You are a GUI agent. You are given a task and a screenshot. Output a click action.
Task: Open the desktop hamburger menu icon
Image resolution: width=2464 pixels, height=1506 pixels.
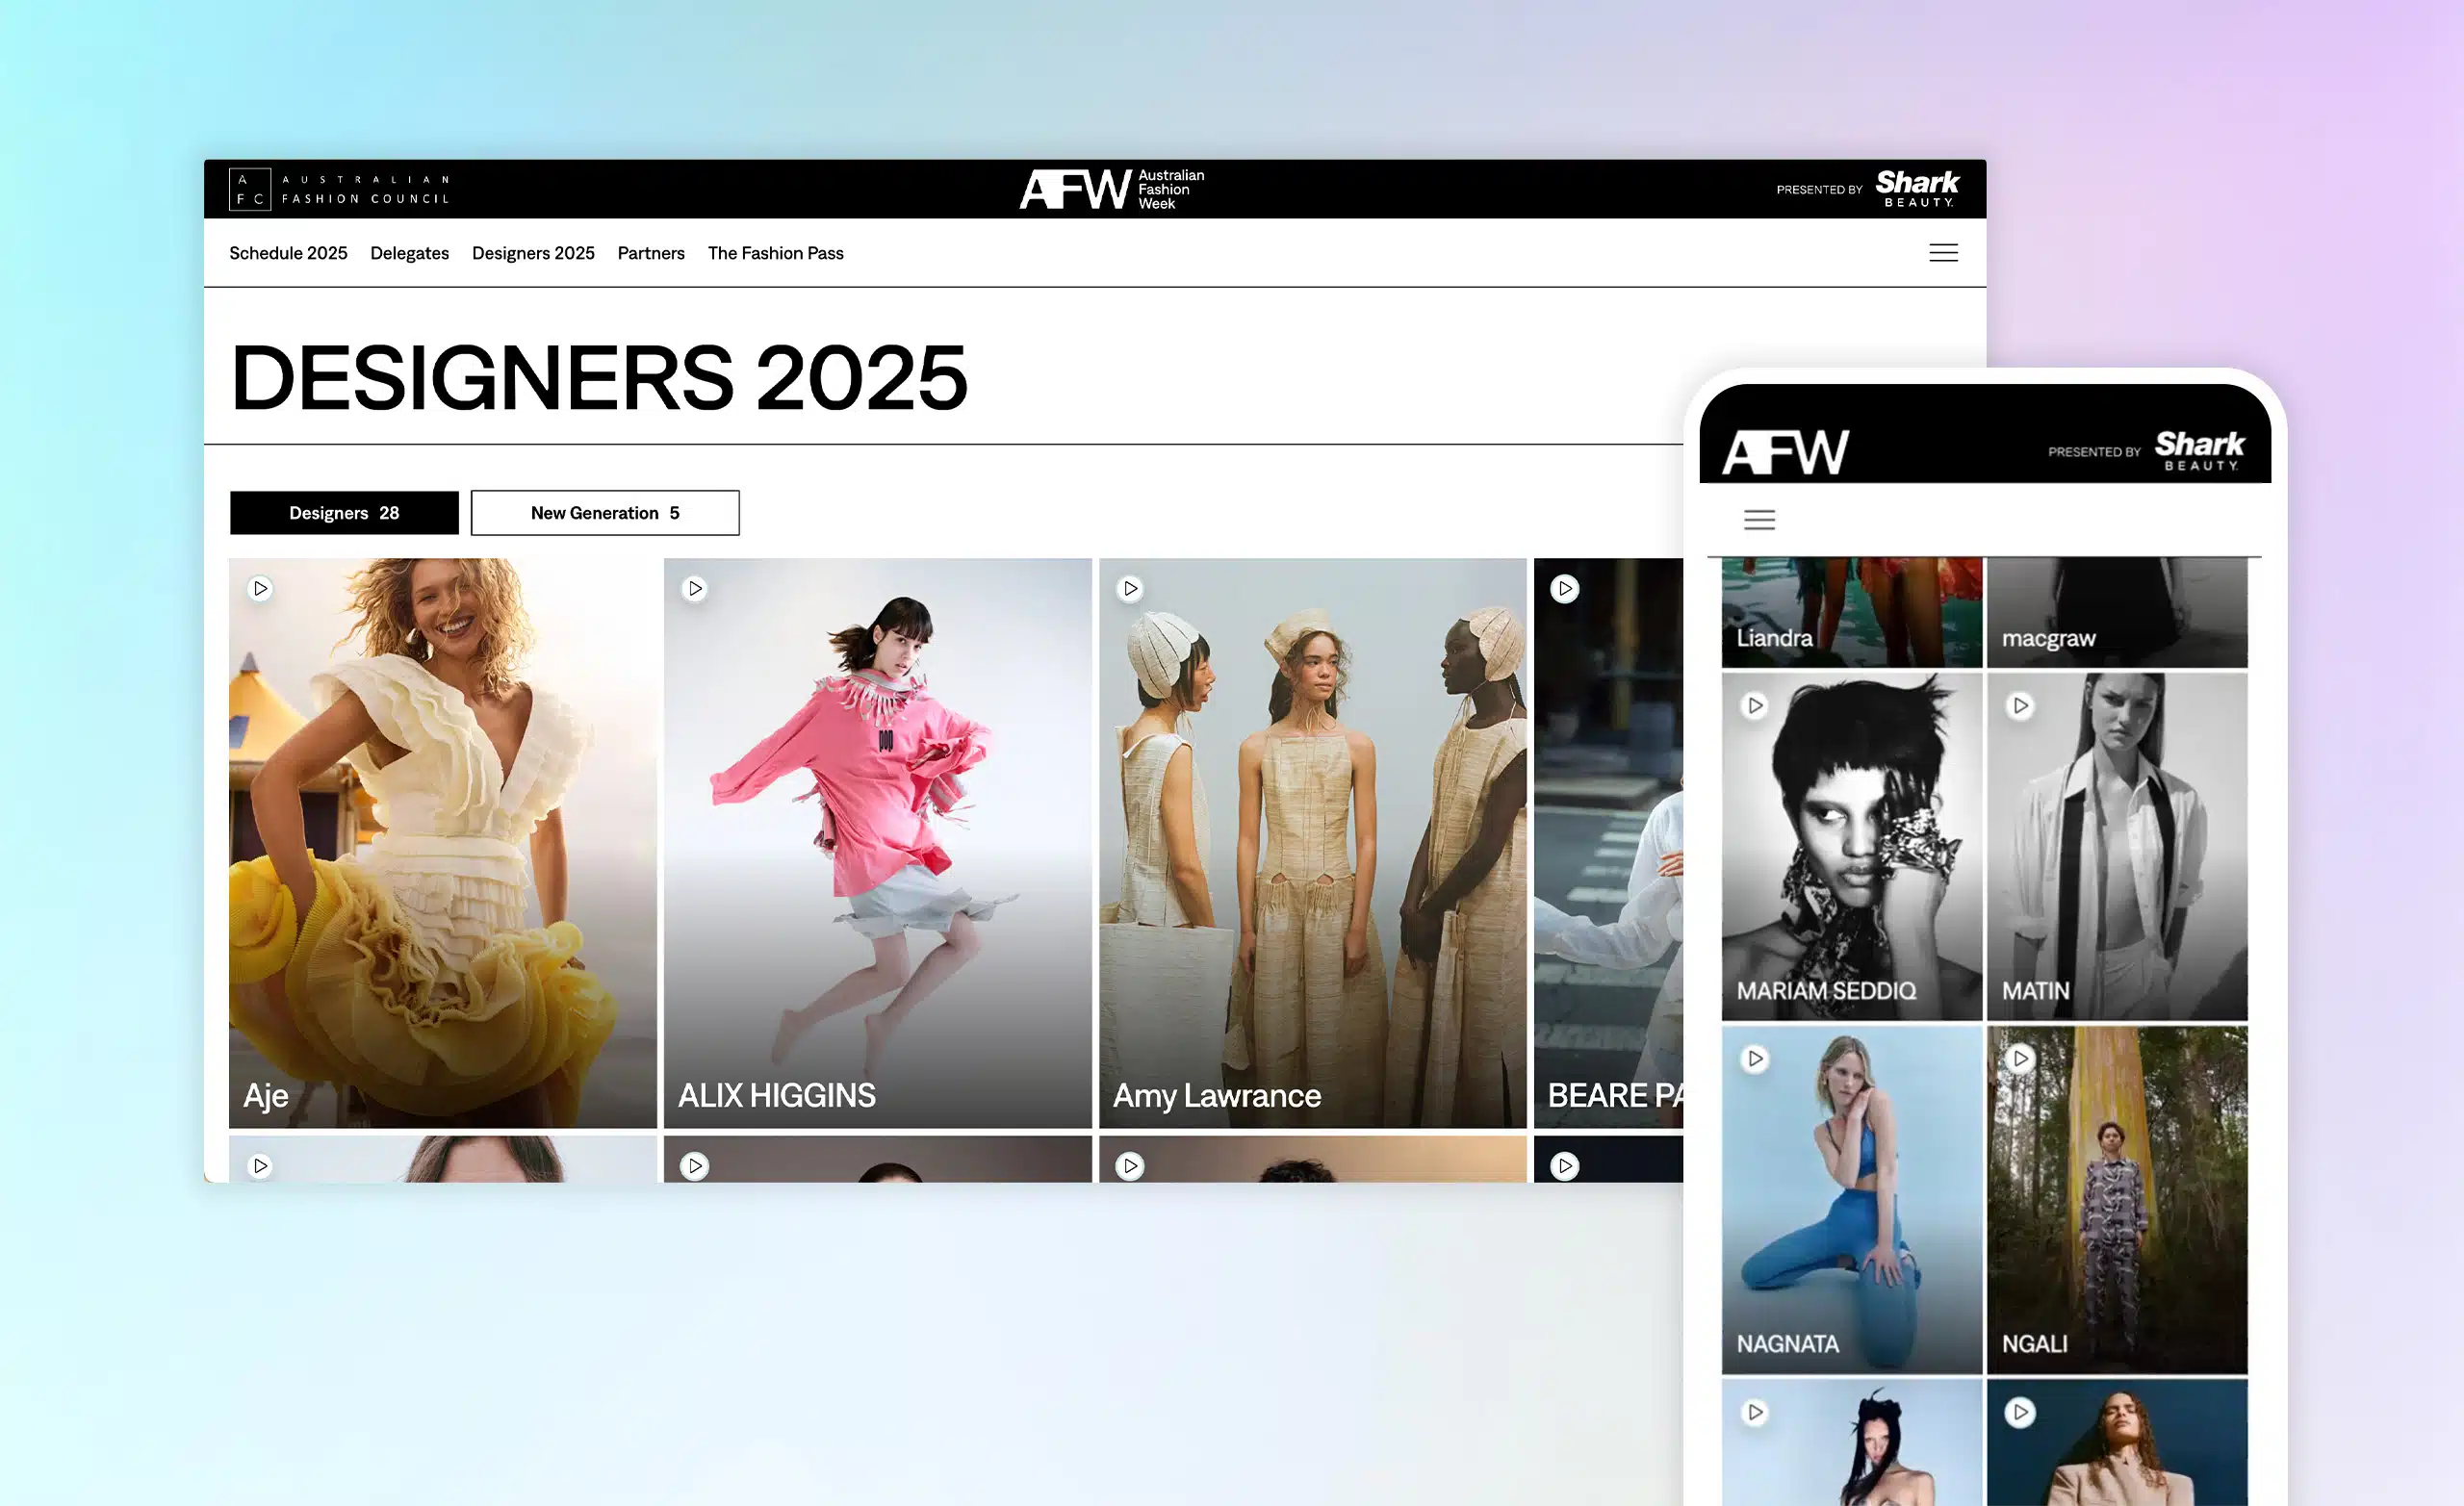[1943, 253]
